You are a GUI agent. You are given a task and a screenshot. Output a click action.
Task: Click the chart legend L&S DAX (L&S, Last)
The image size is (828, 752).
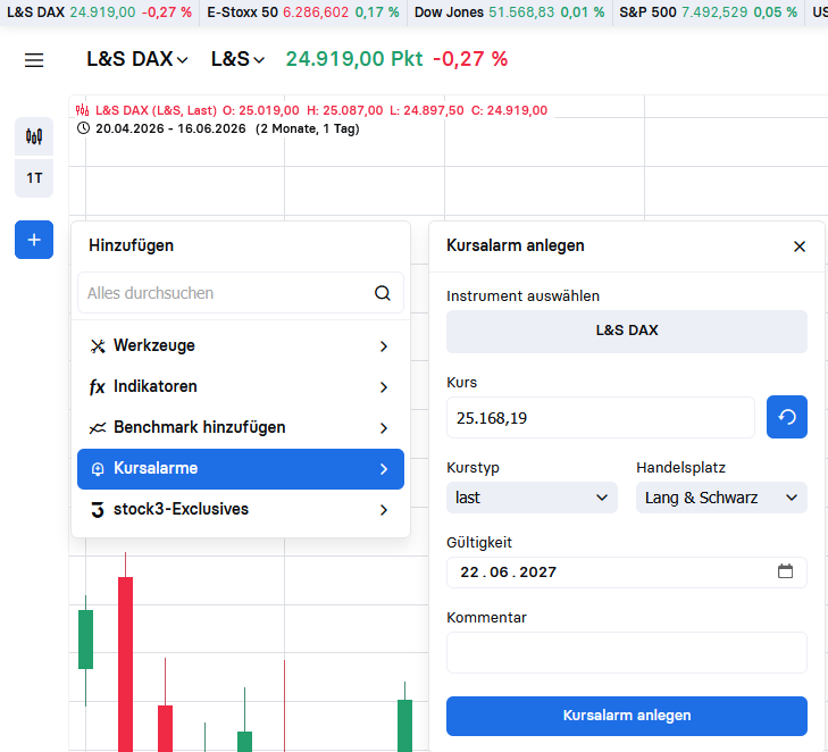156,110
